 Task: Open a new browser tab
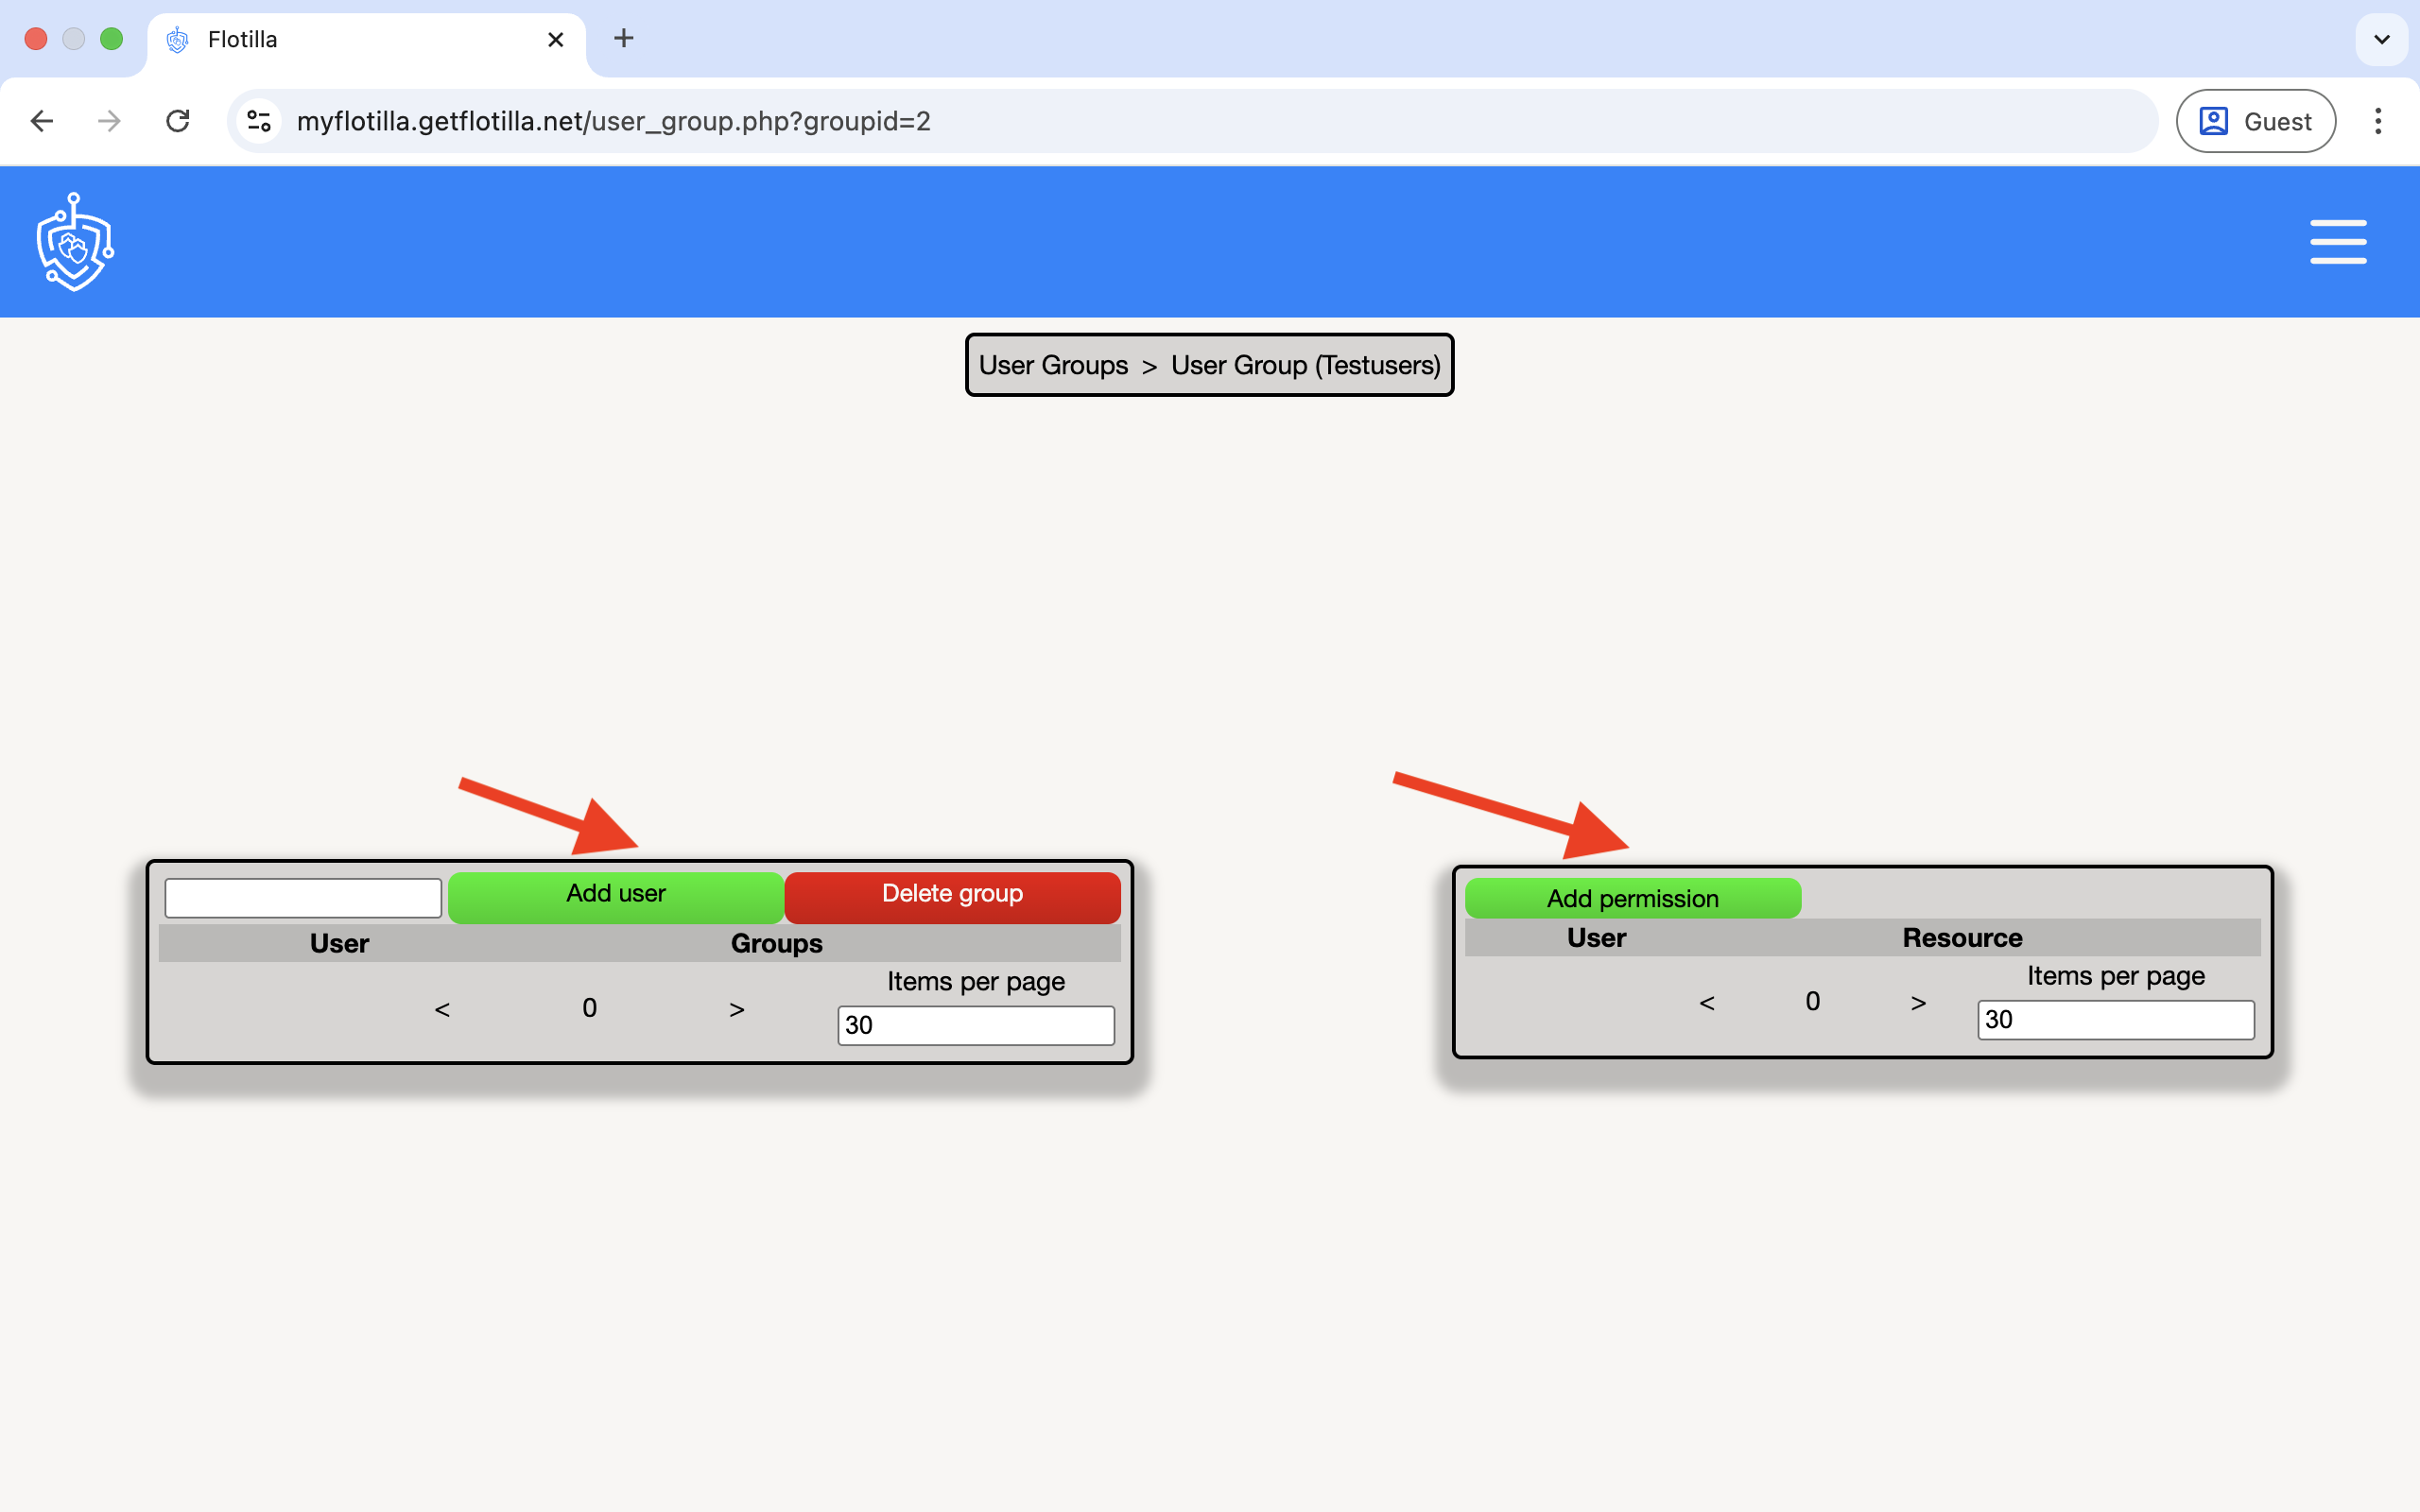click(x=623, y=38)
